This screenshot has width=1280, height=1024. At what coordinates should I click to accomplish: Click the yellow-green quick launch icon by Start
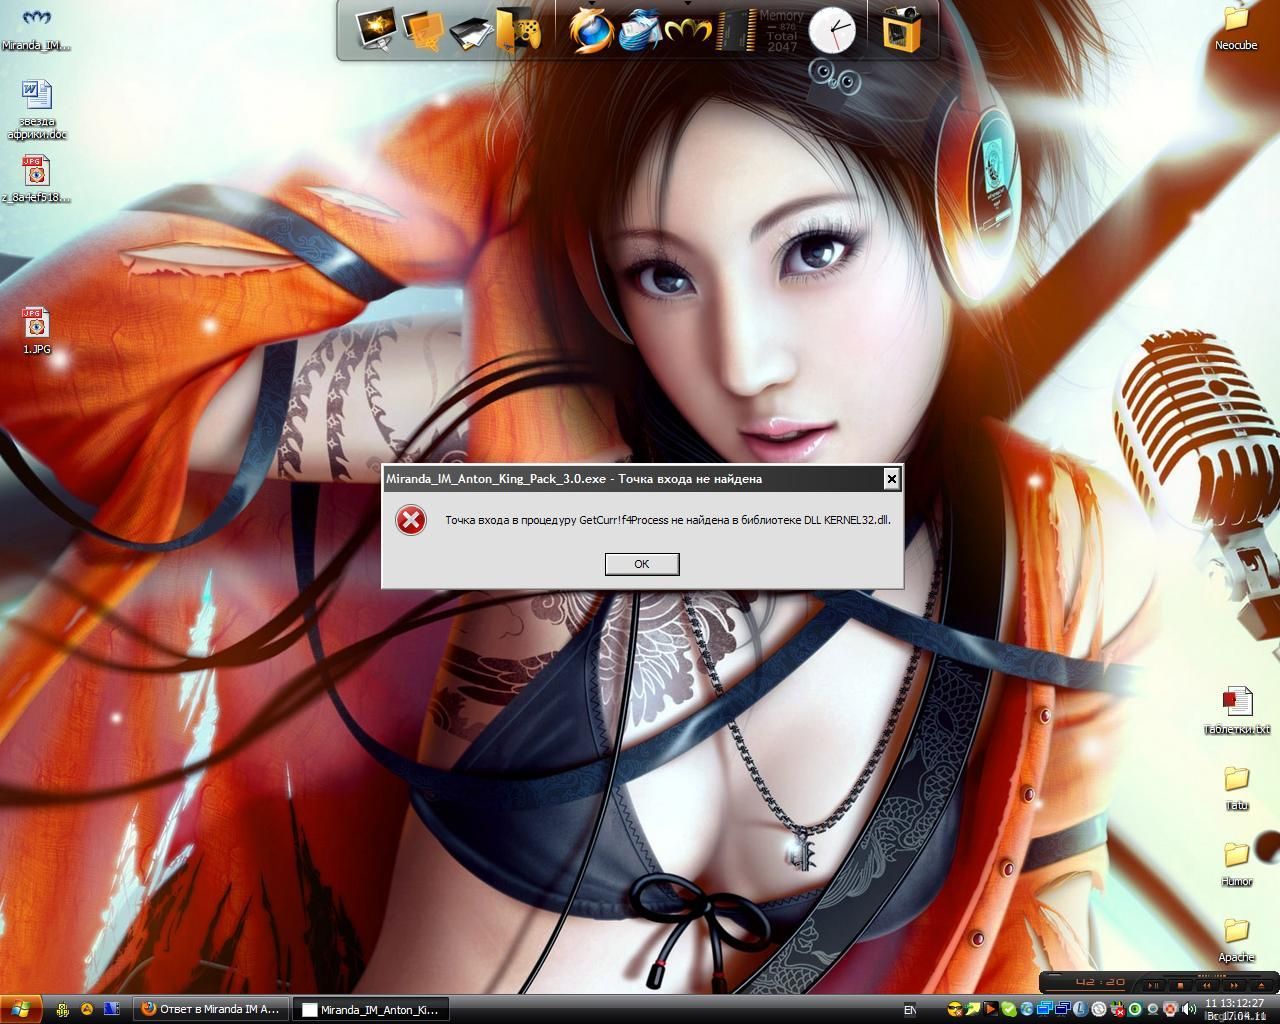[62, 1010]
